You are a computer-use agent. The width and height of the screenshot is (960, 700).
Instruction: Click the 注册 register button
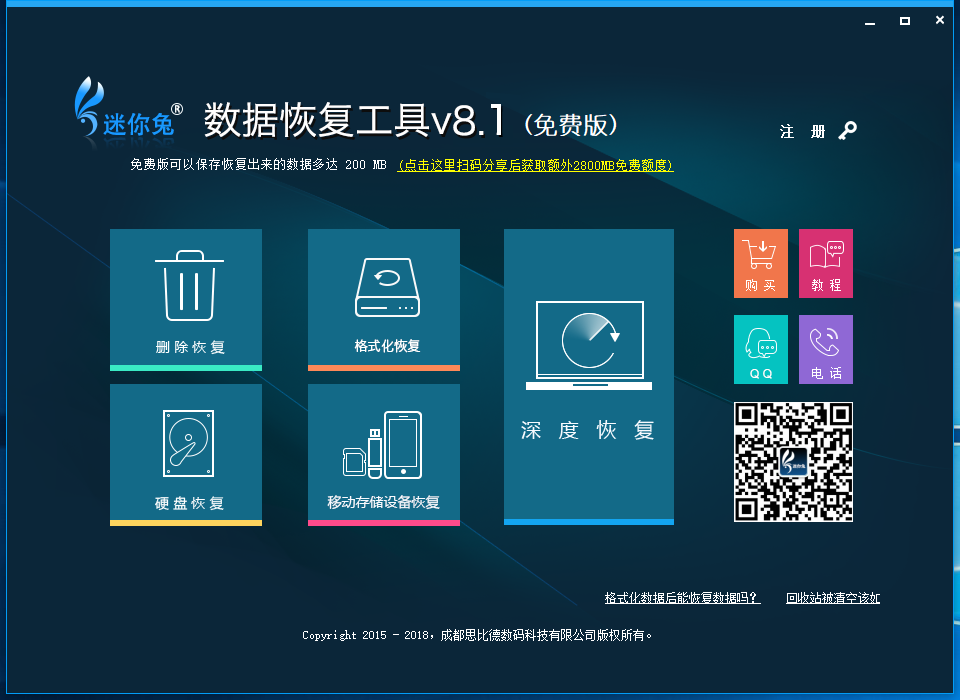tap(803, 131)
